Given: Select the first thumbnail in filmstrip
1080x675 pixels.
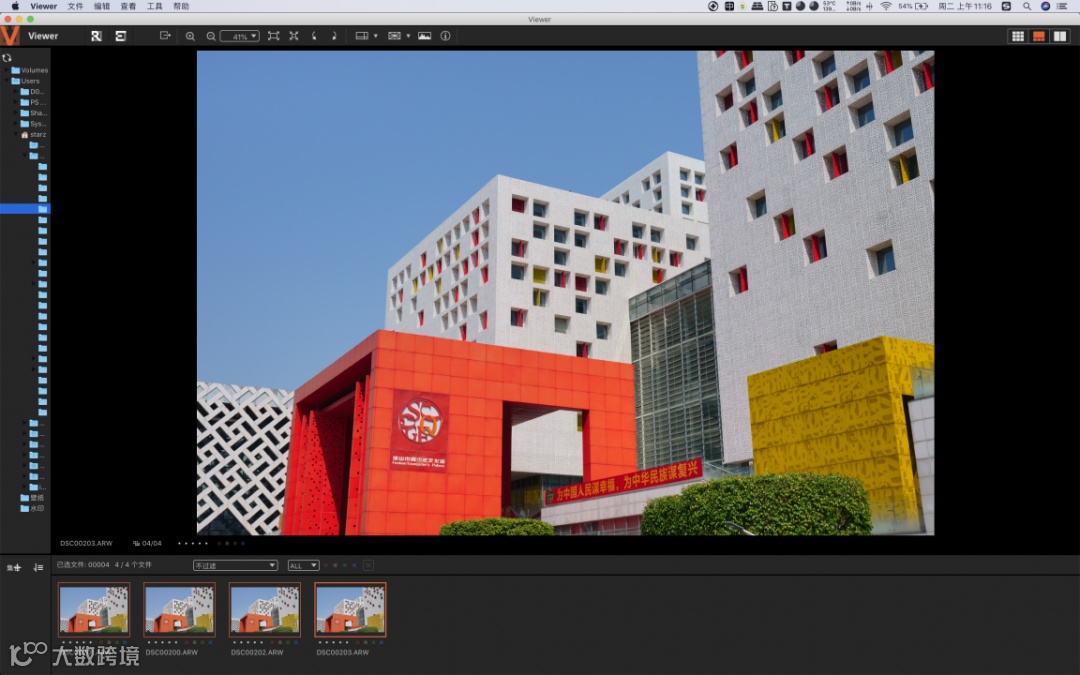Looking at the screenshot, I should pos(94,610).
